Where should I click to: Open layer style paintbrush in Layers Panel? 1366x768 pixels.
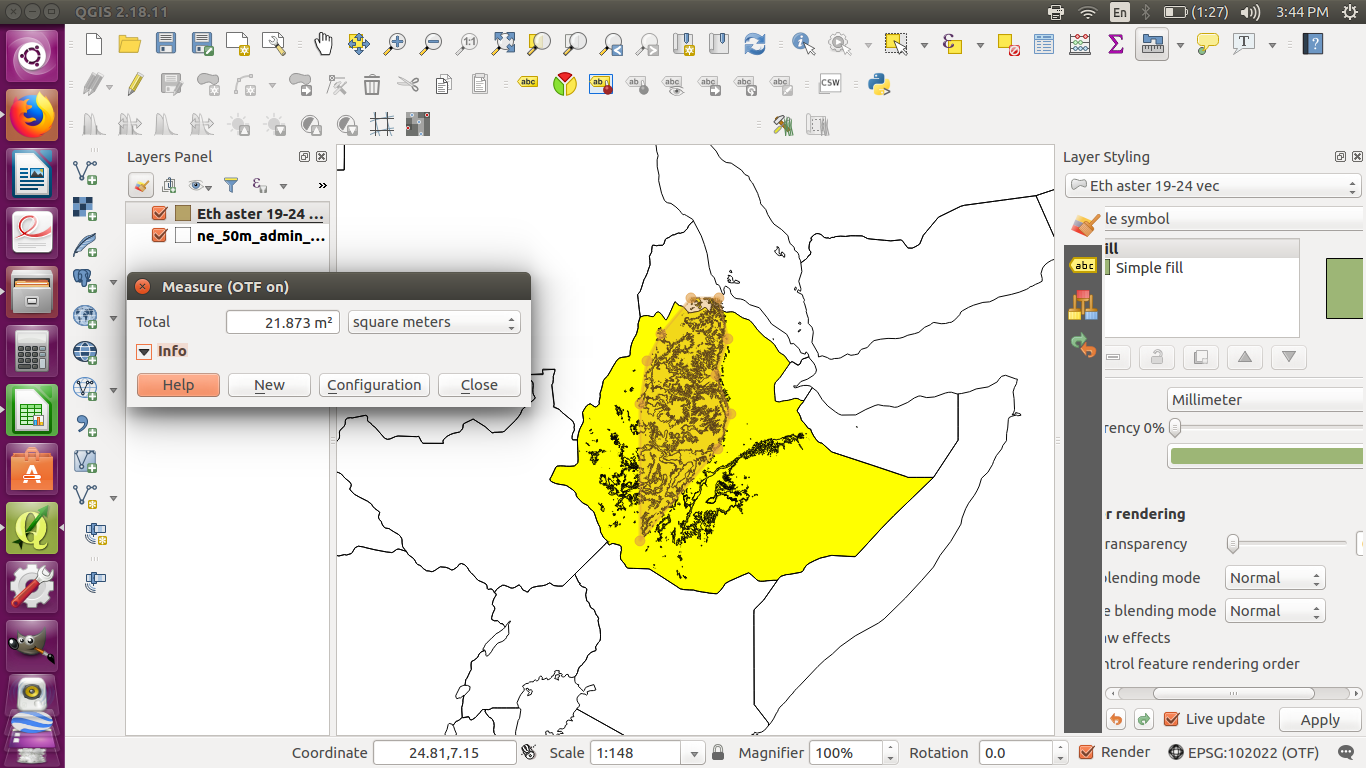[141, 185]
